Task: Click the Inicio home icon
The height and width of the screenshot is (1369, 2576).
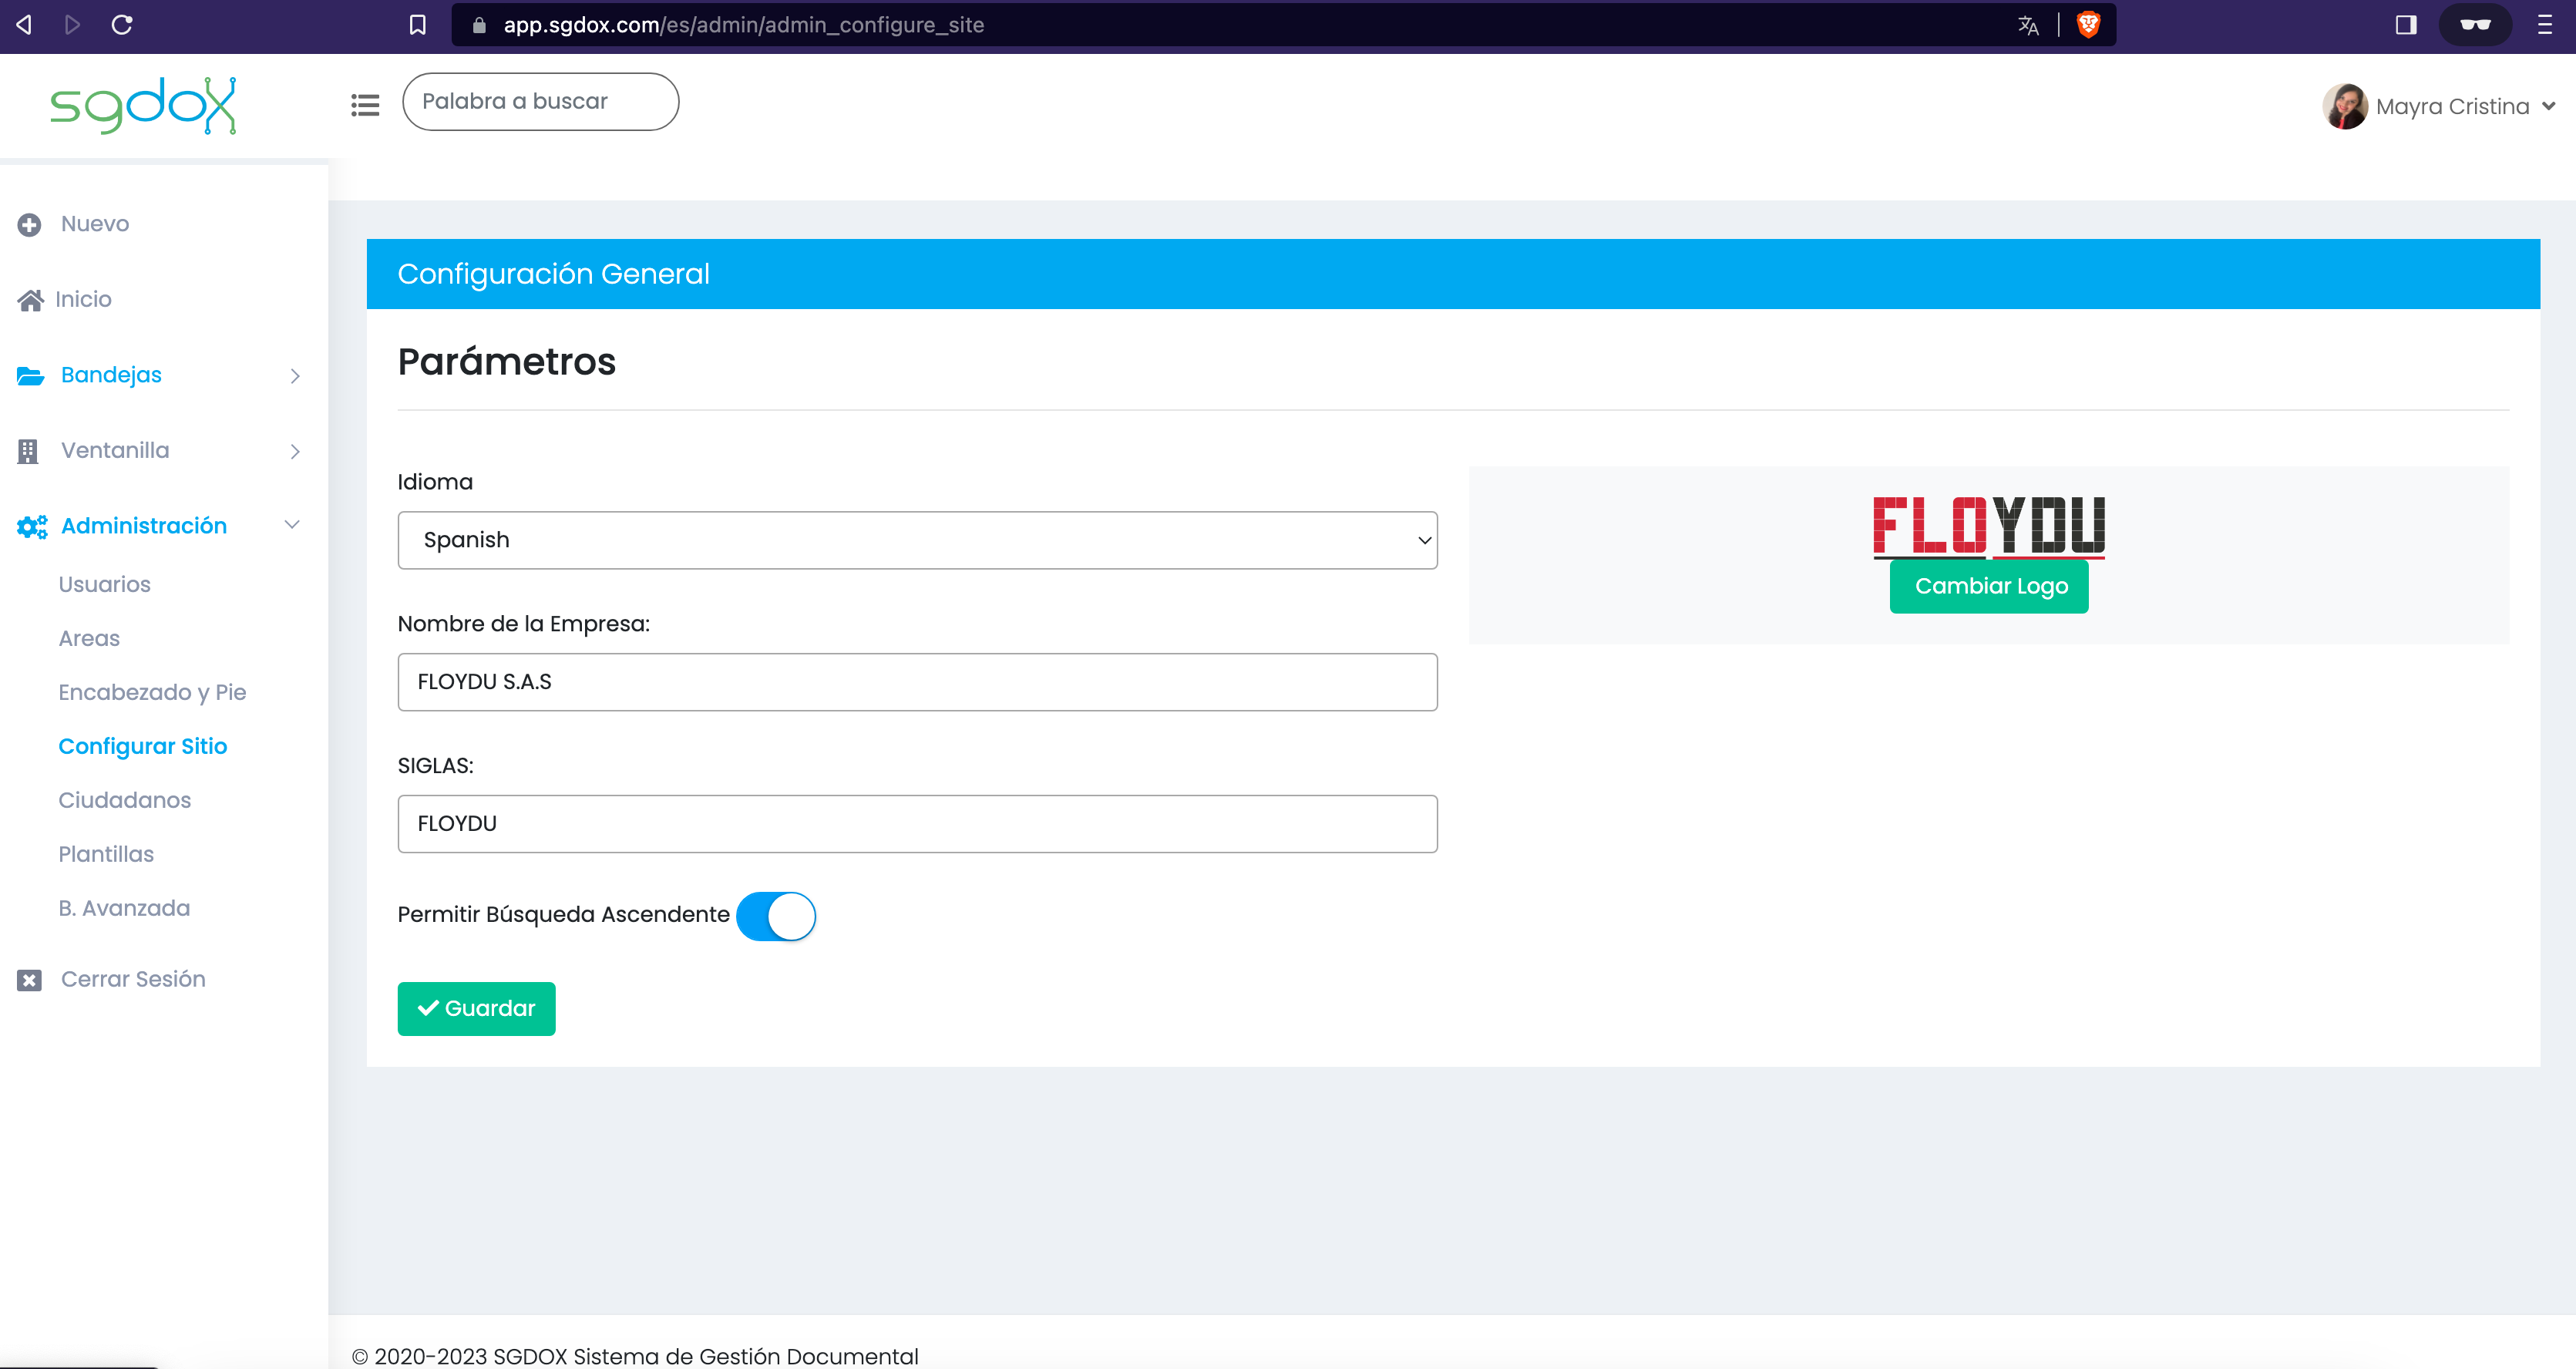Action: click(30, 300)
